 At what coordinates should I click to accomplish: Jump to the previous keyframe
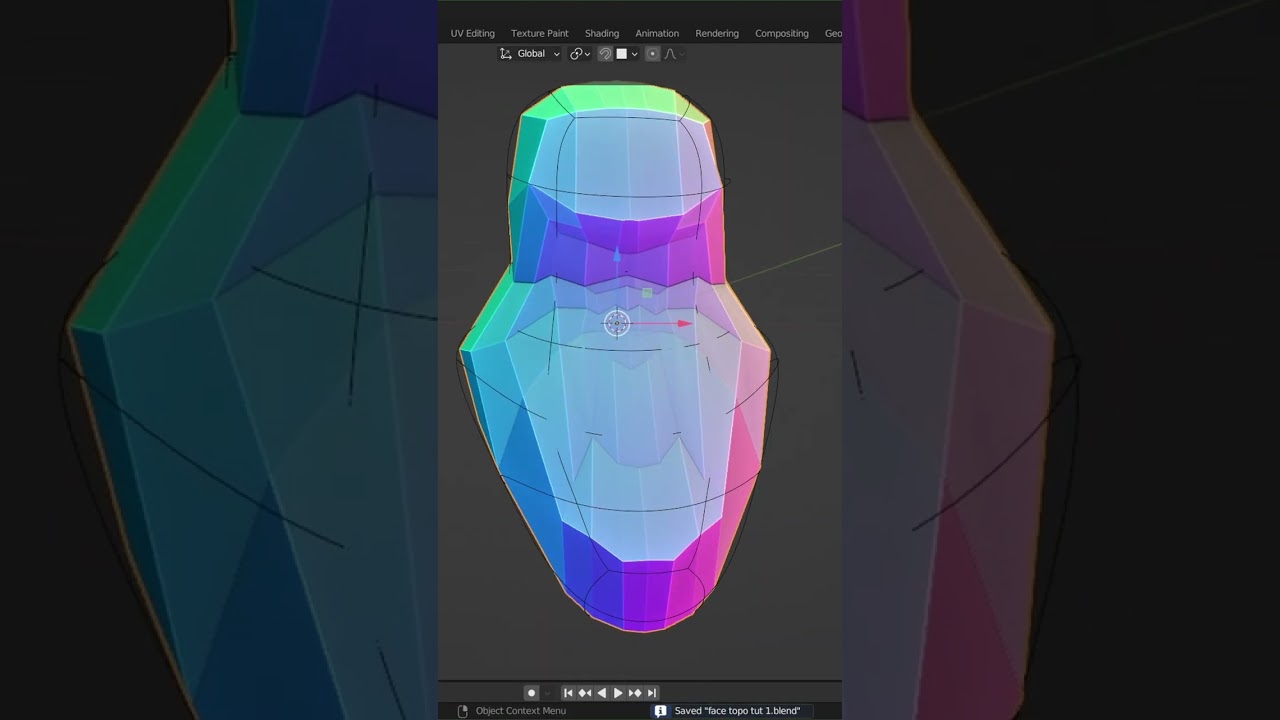tap(585, 693)
